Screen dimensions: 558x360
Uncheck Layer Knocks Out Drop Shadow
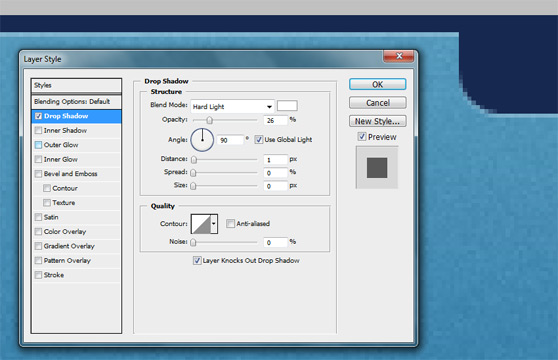click(197, 260)
